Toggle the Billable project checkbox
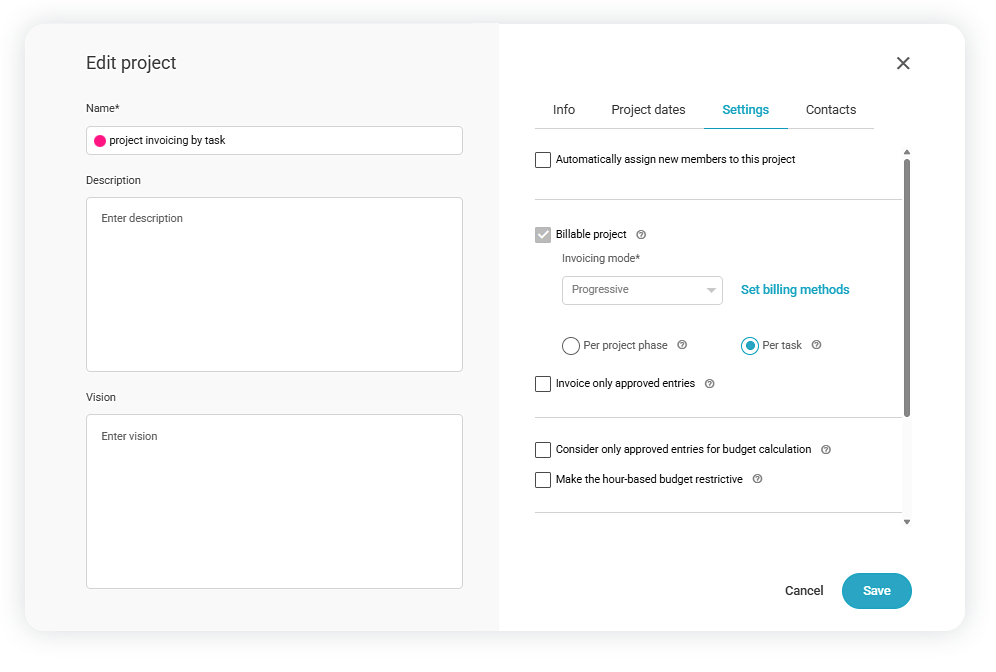The width and height of the screenshot is (996, 672). 543,235
